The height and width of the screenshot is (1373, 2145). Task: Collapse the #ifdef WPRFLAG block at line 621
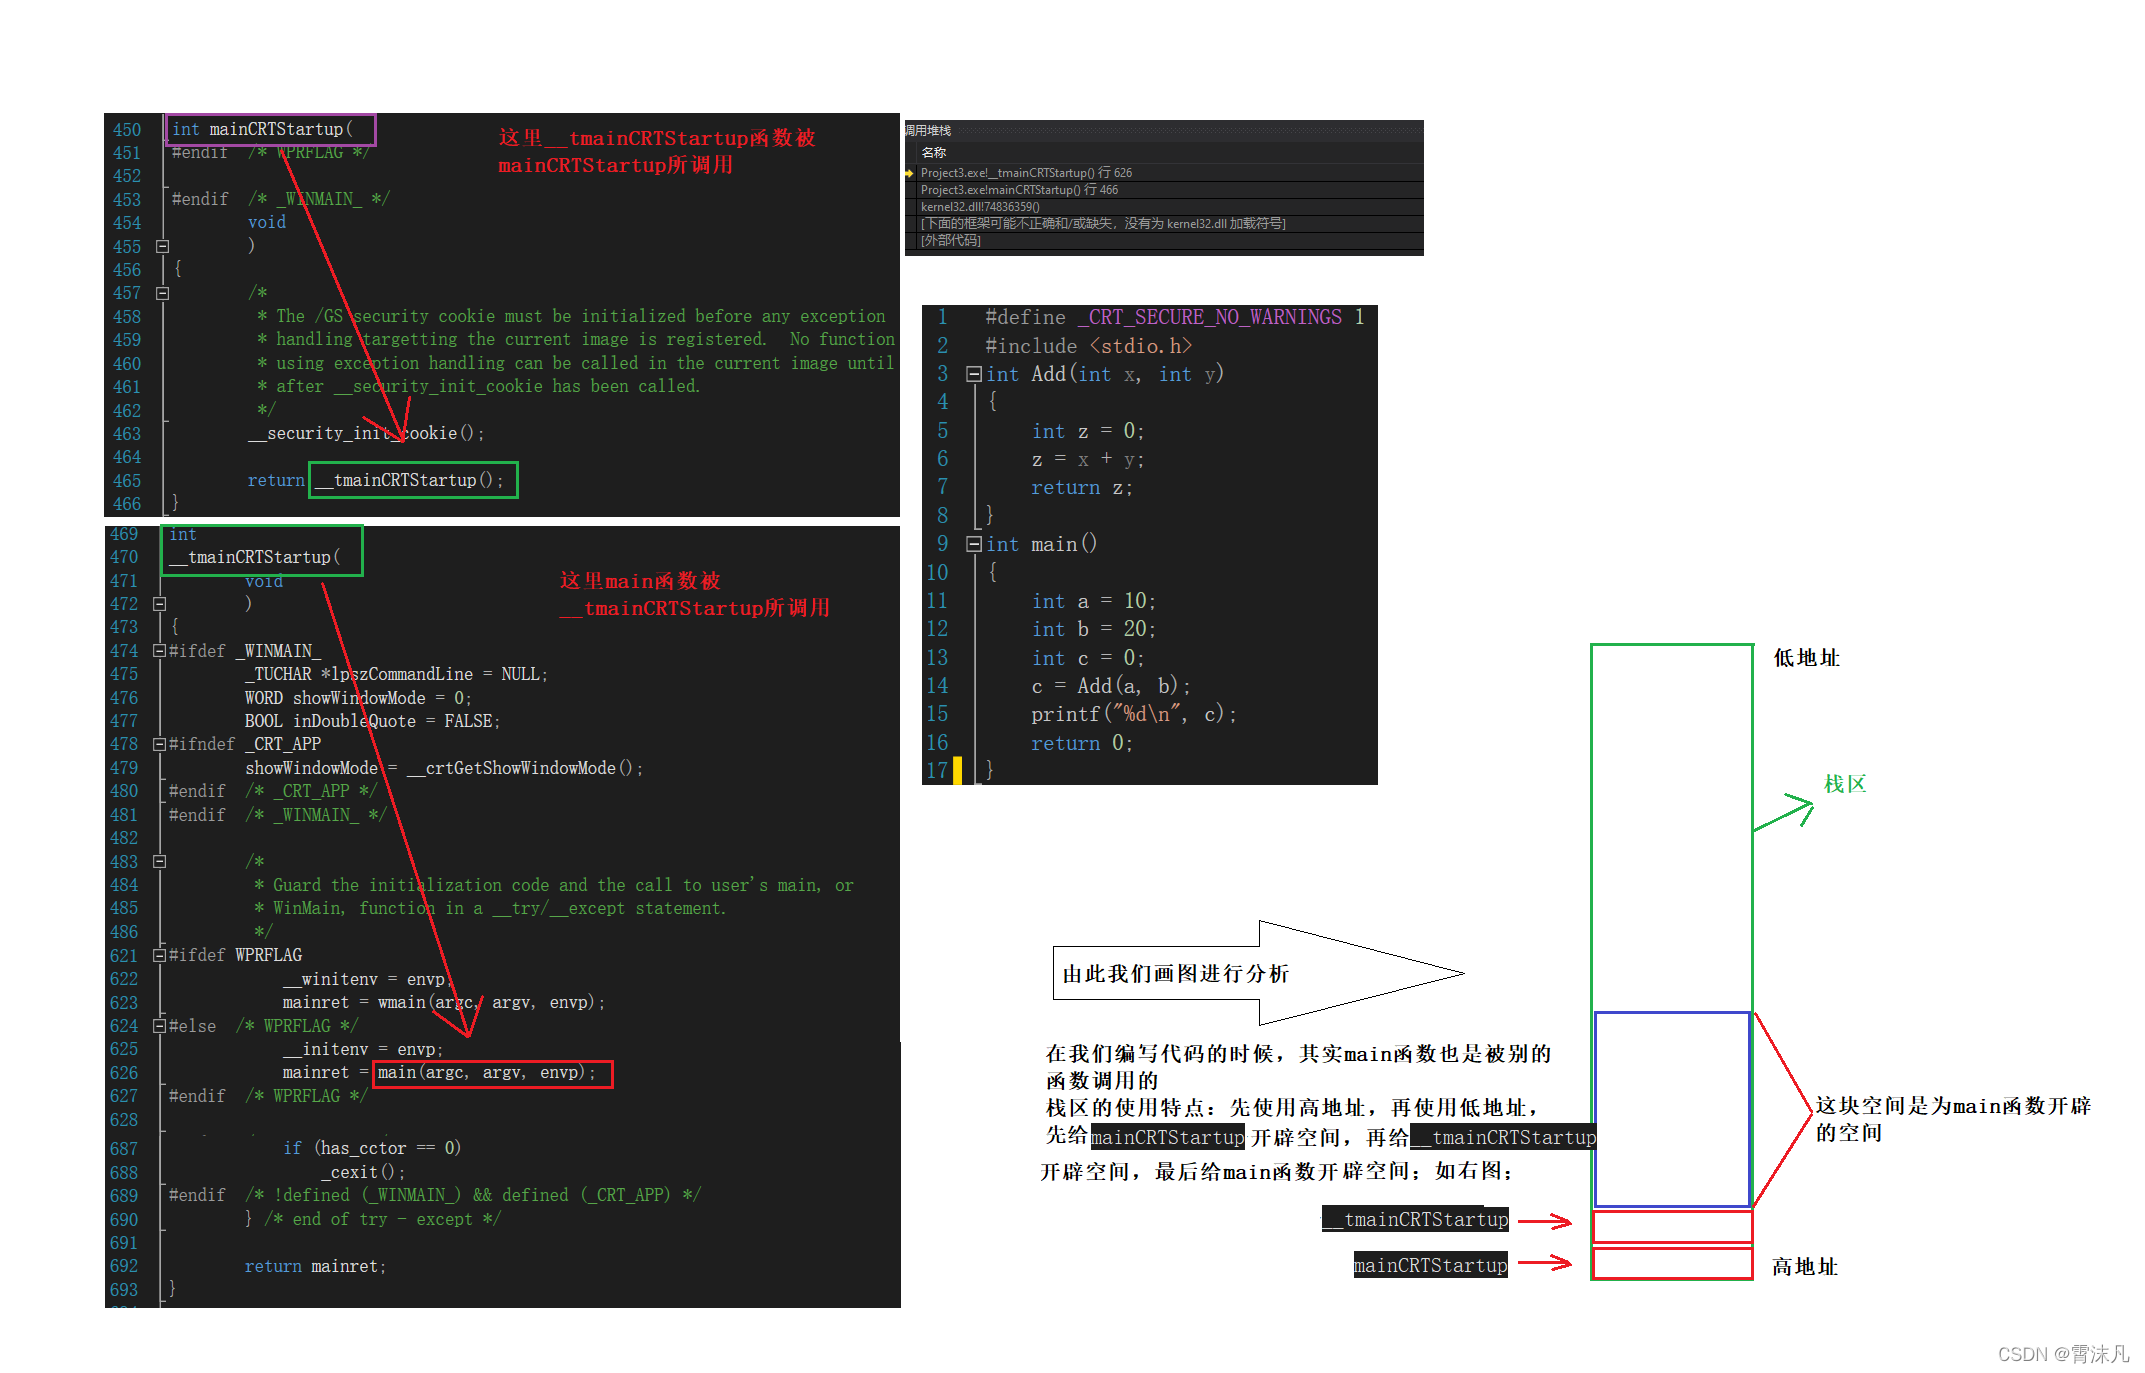[159, 955]
